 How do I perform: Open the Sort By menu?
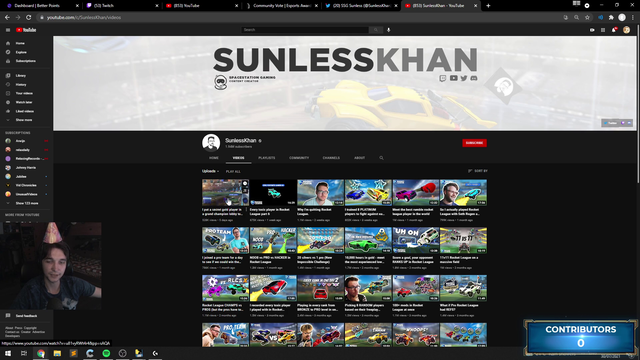[478, 171]
